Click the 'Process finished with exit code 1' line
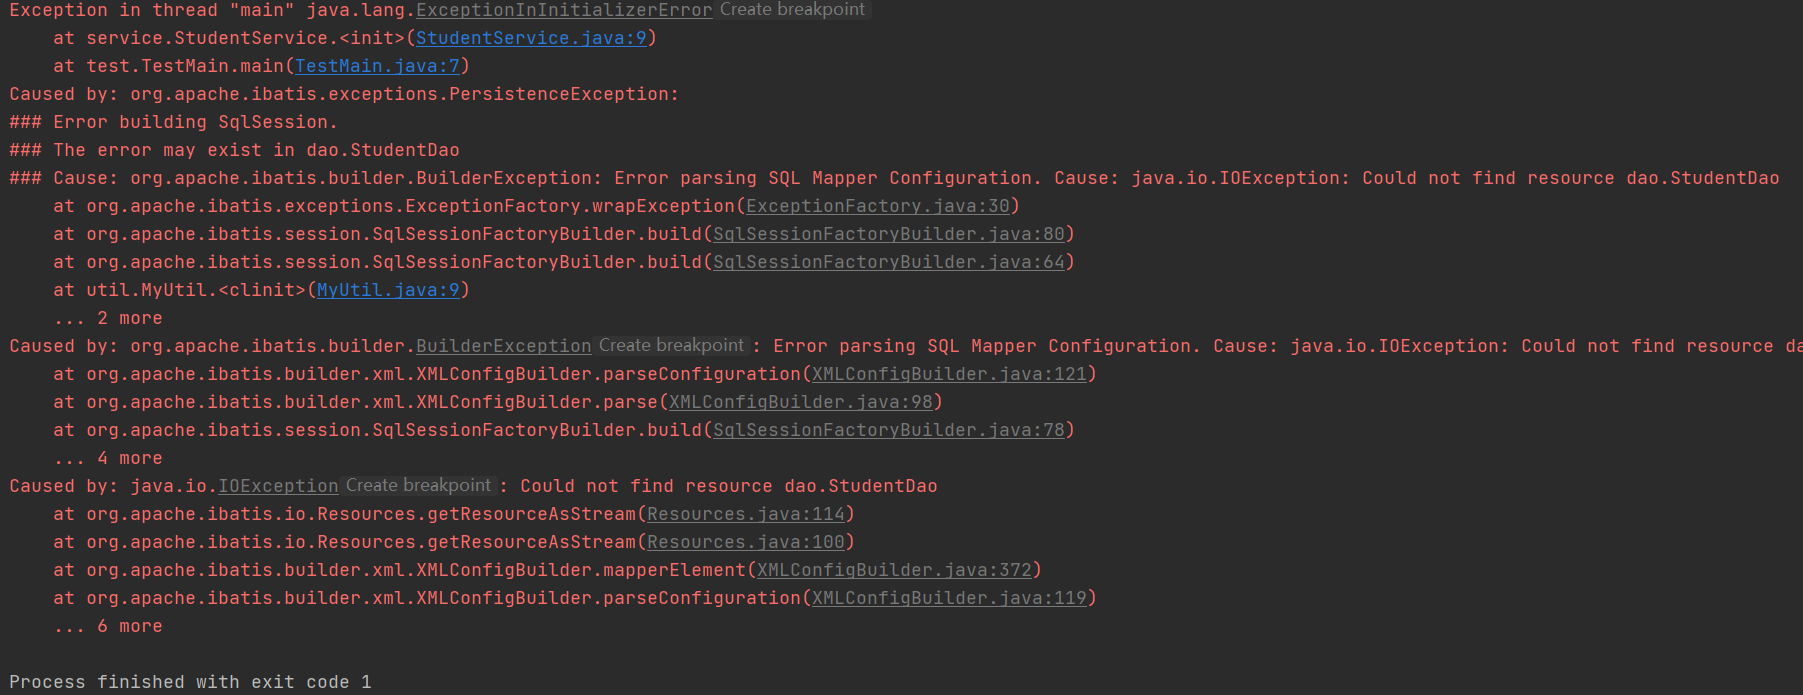This screenshot has width=1803, height=695. (x=190, y=682)
